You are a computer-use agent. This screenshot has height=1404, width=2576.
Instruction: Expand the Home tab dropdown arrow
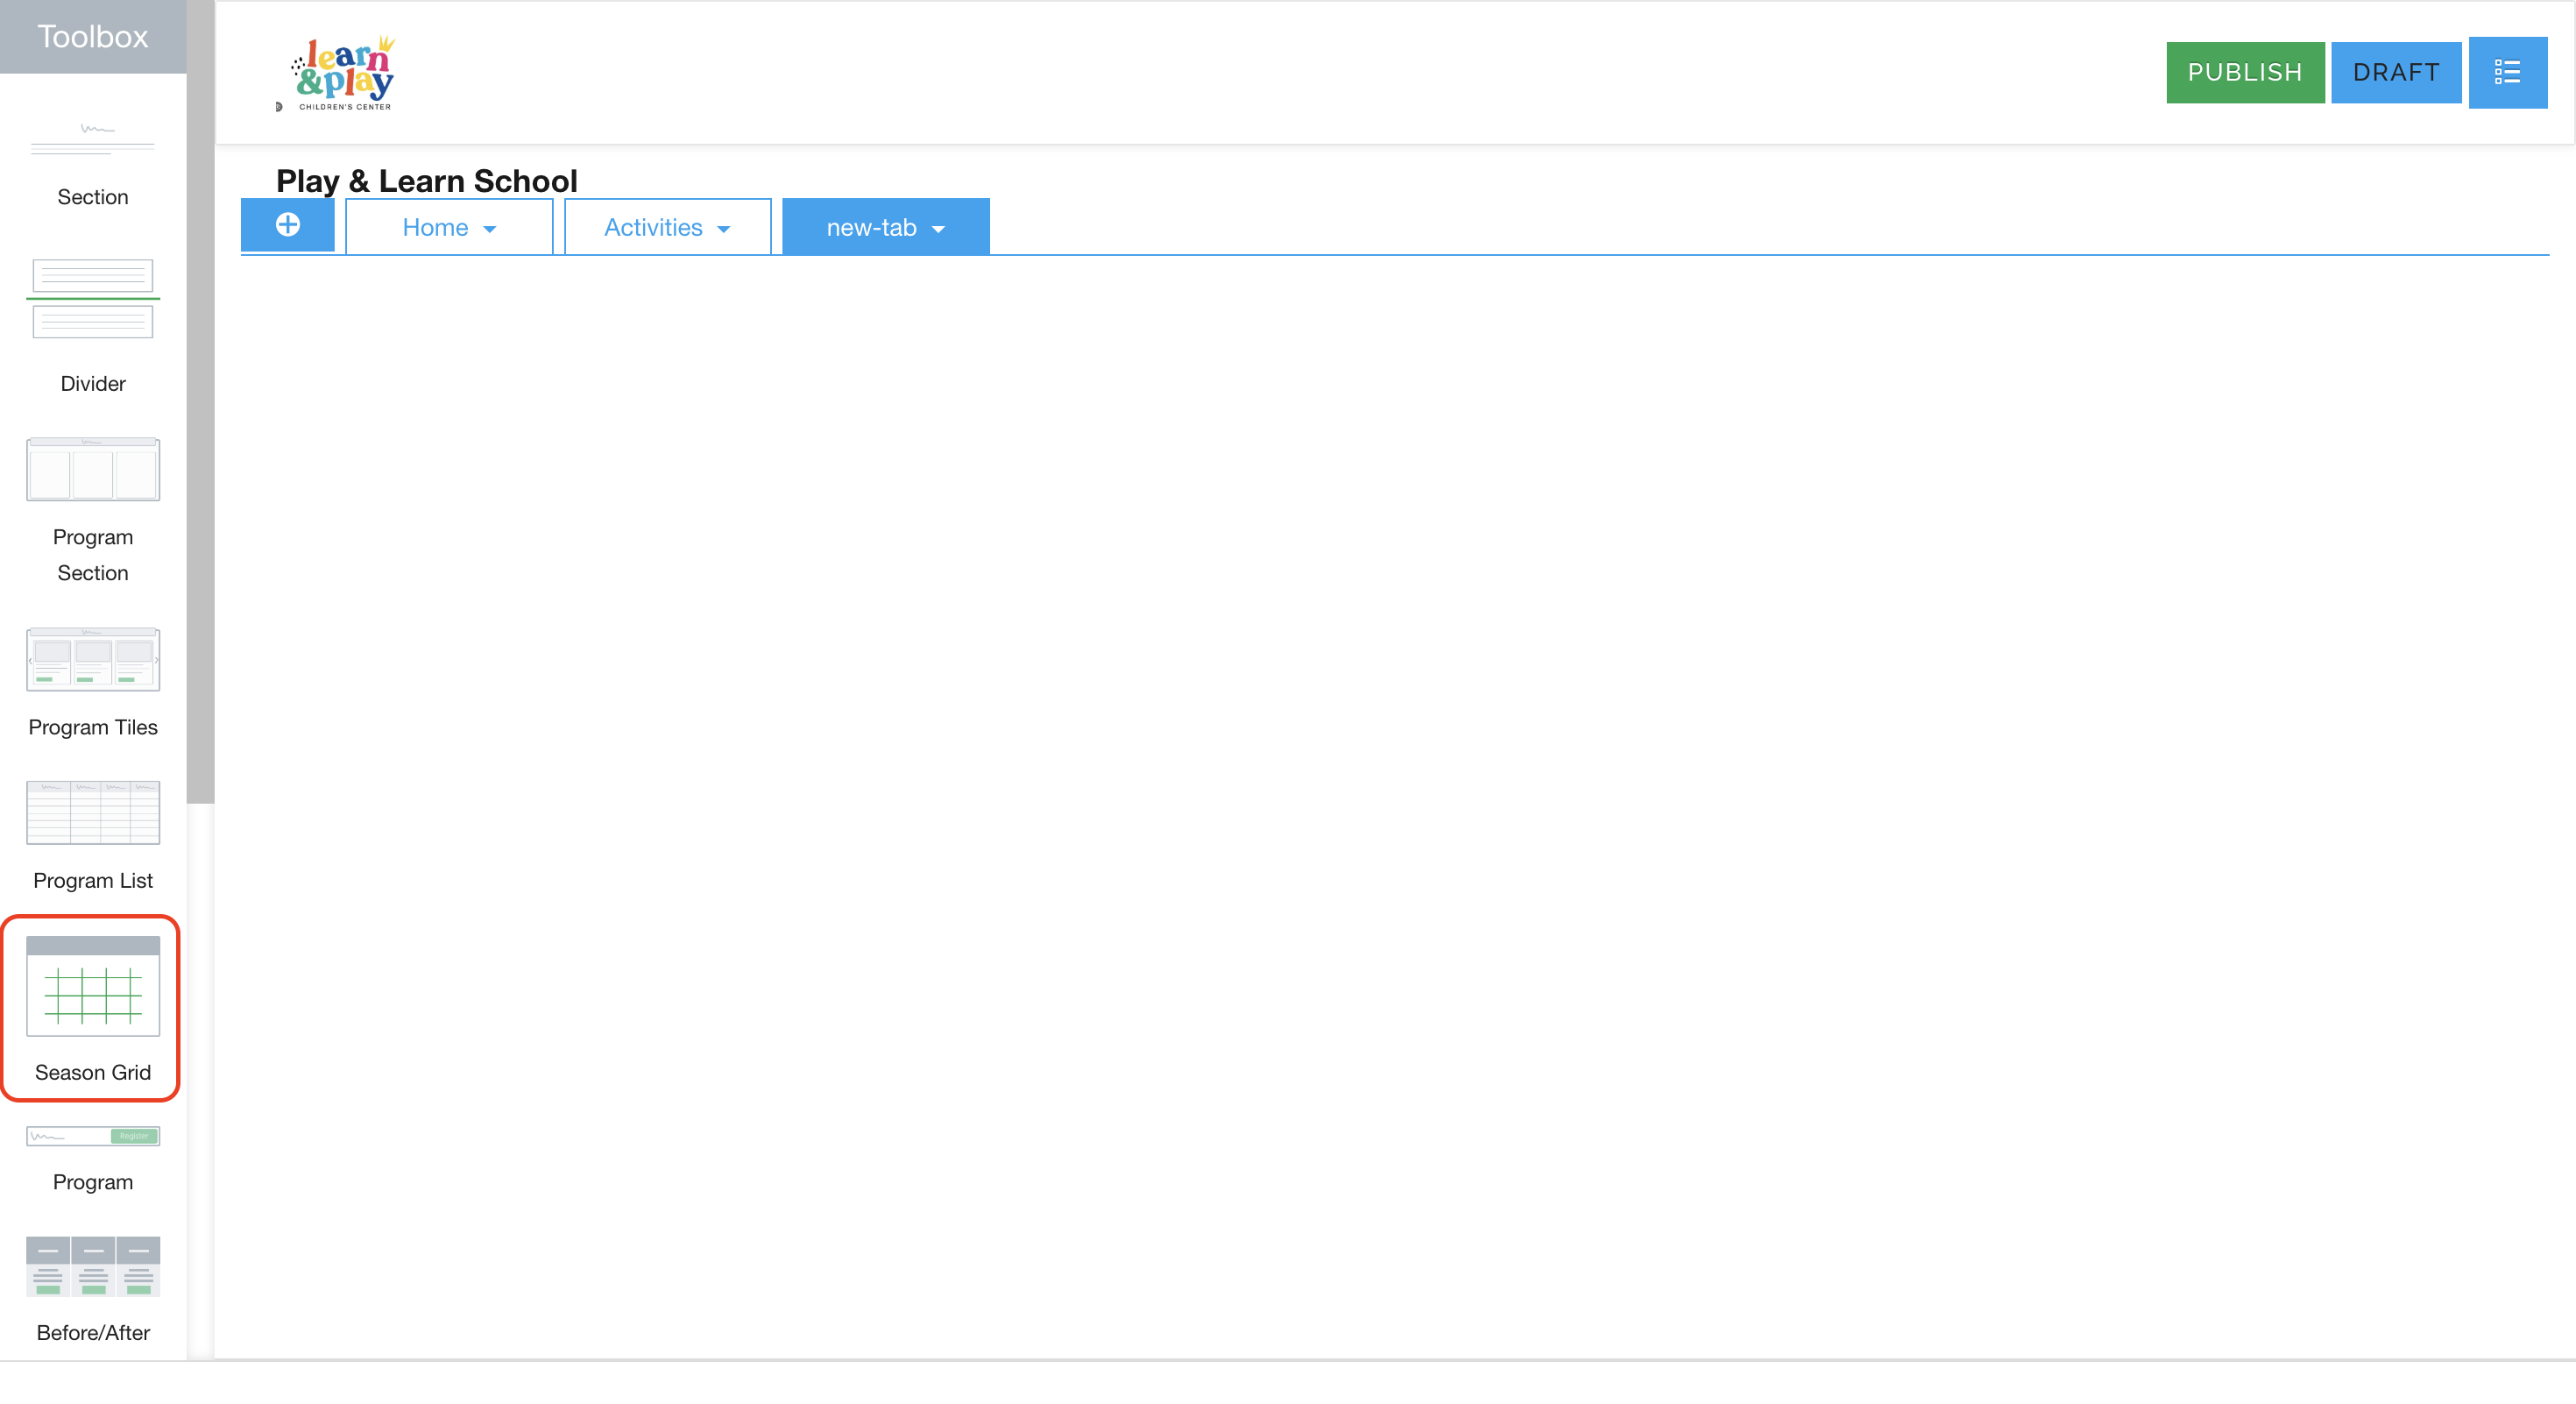pos(490,229)
